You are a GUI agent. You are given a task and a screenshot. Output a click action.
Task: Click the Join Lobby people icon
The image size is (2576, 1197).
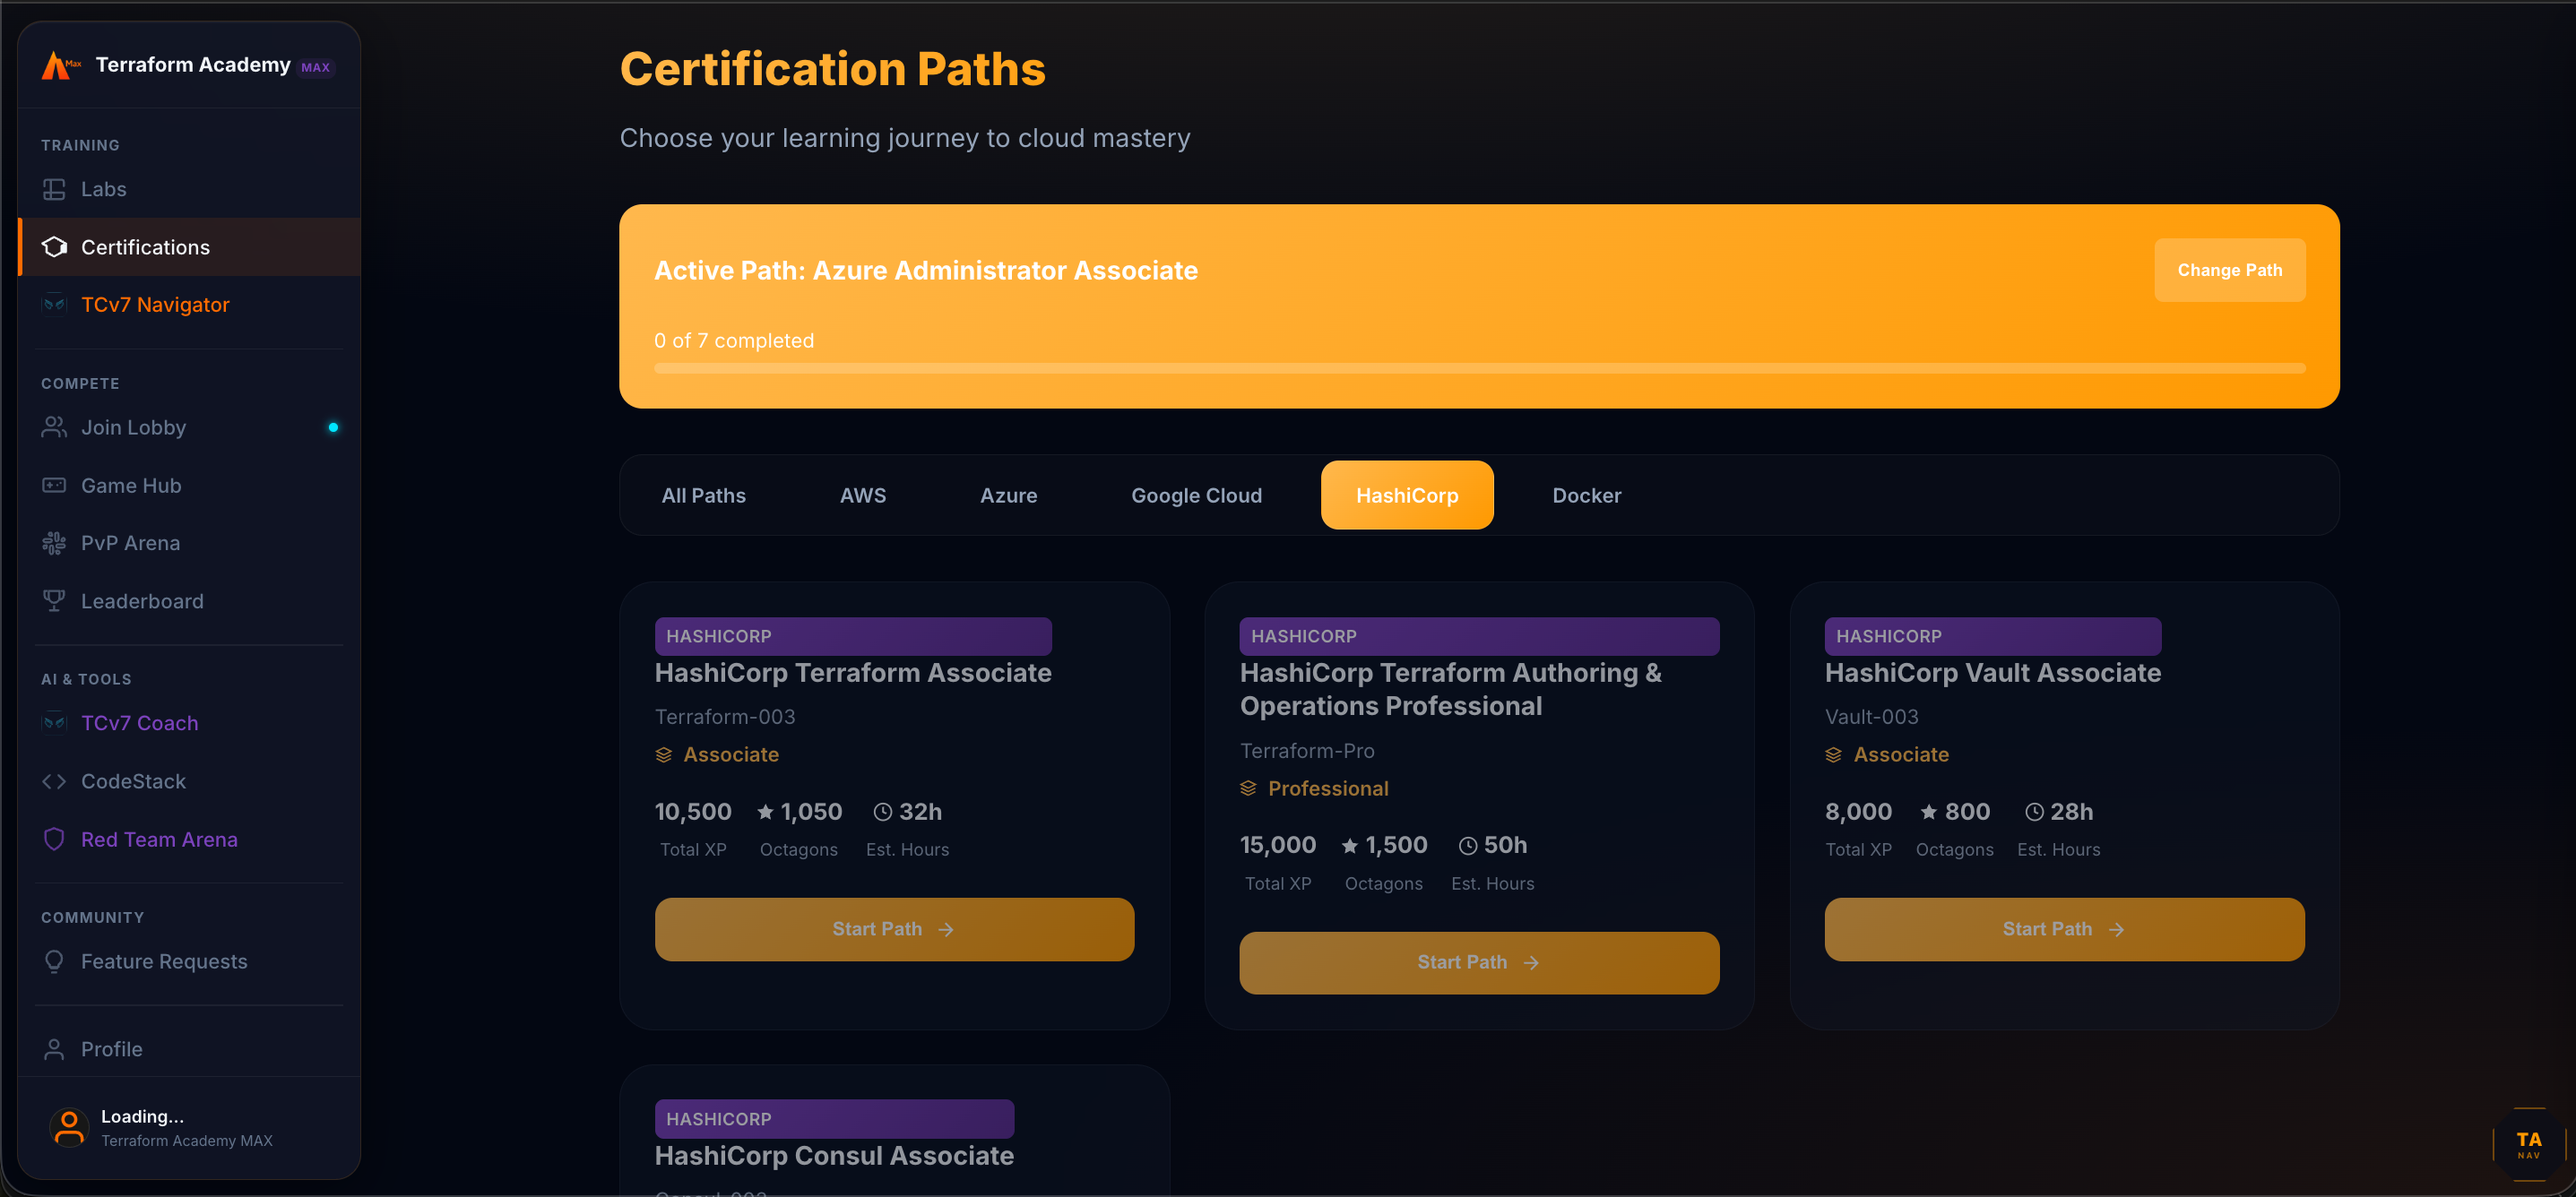point(54,427)
